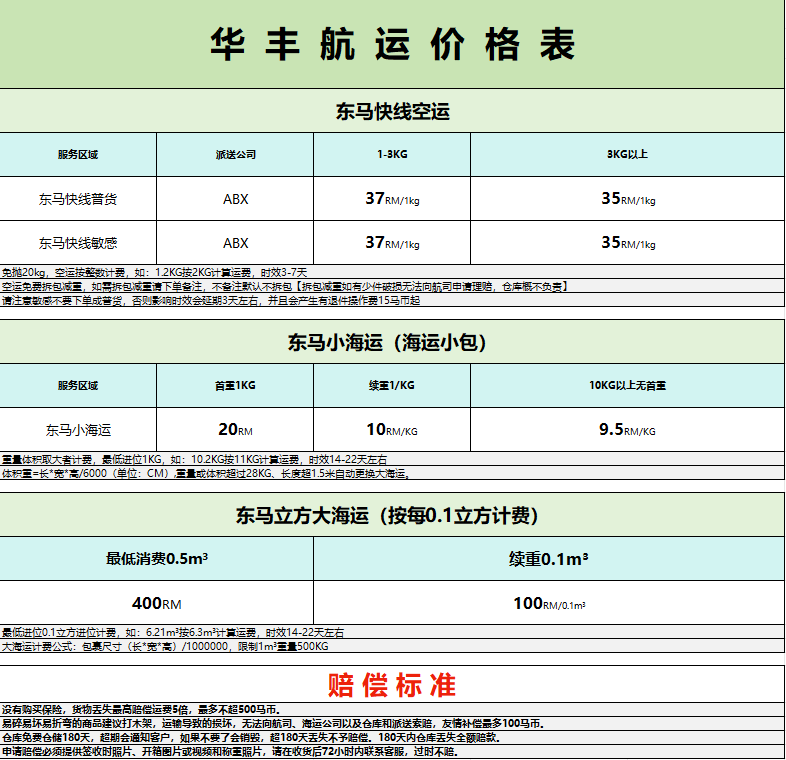
Task: Click the 10KG以上无首重 header cell
Action: 627,386
